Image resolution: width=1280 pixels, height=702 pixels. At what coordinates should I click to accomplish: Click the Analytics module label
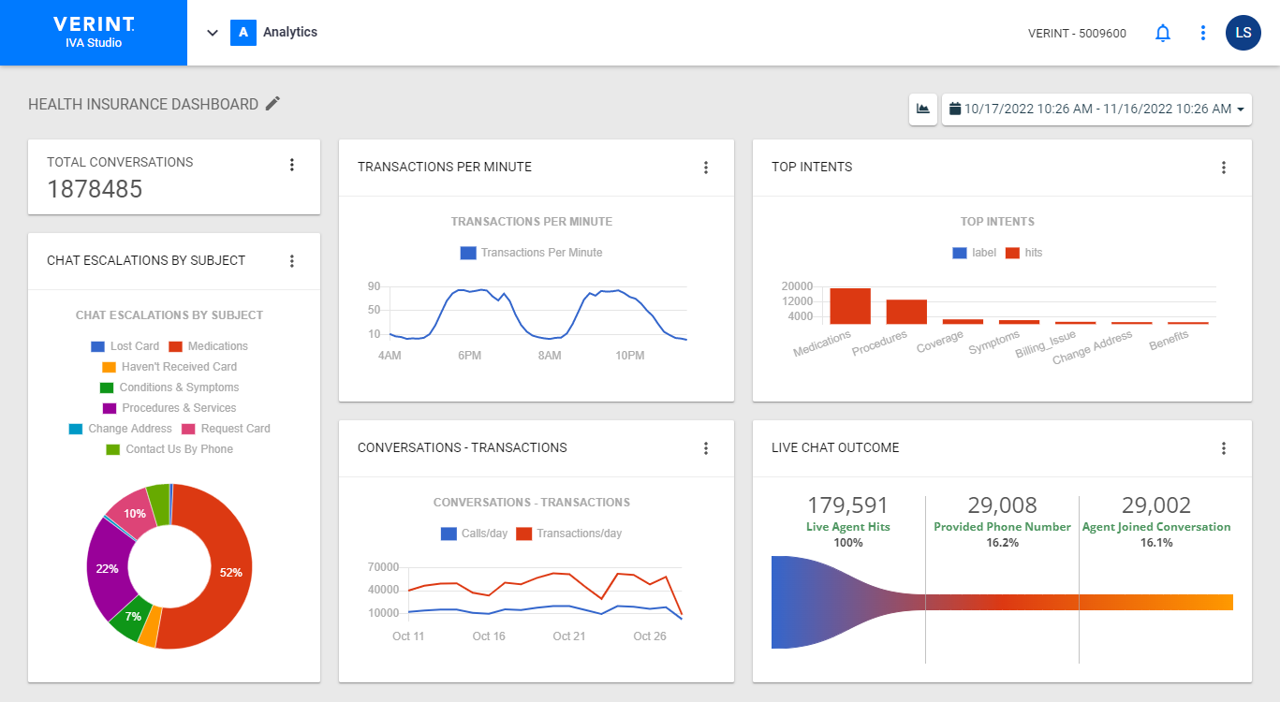pyautogui.click(x=290, y=33)
